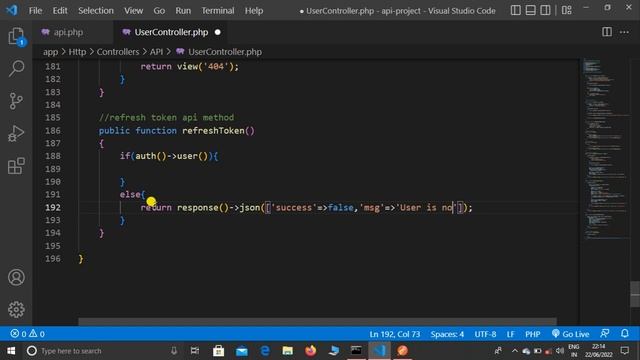Open the Run and Debug view
This screenshot has height=360, width=640.
coord(16,133)
